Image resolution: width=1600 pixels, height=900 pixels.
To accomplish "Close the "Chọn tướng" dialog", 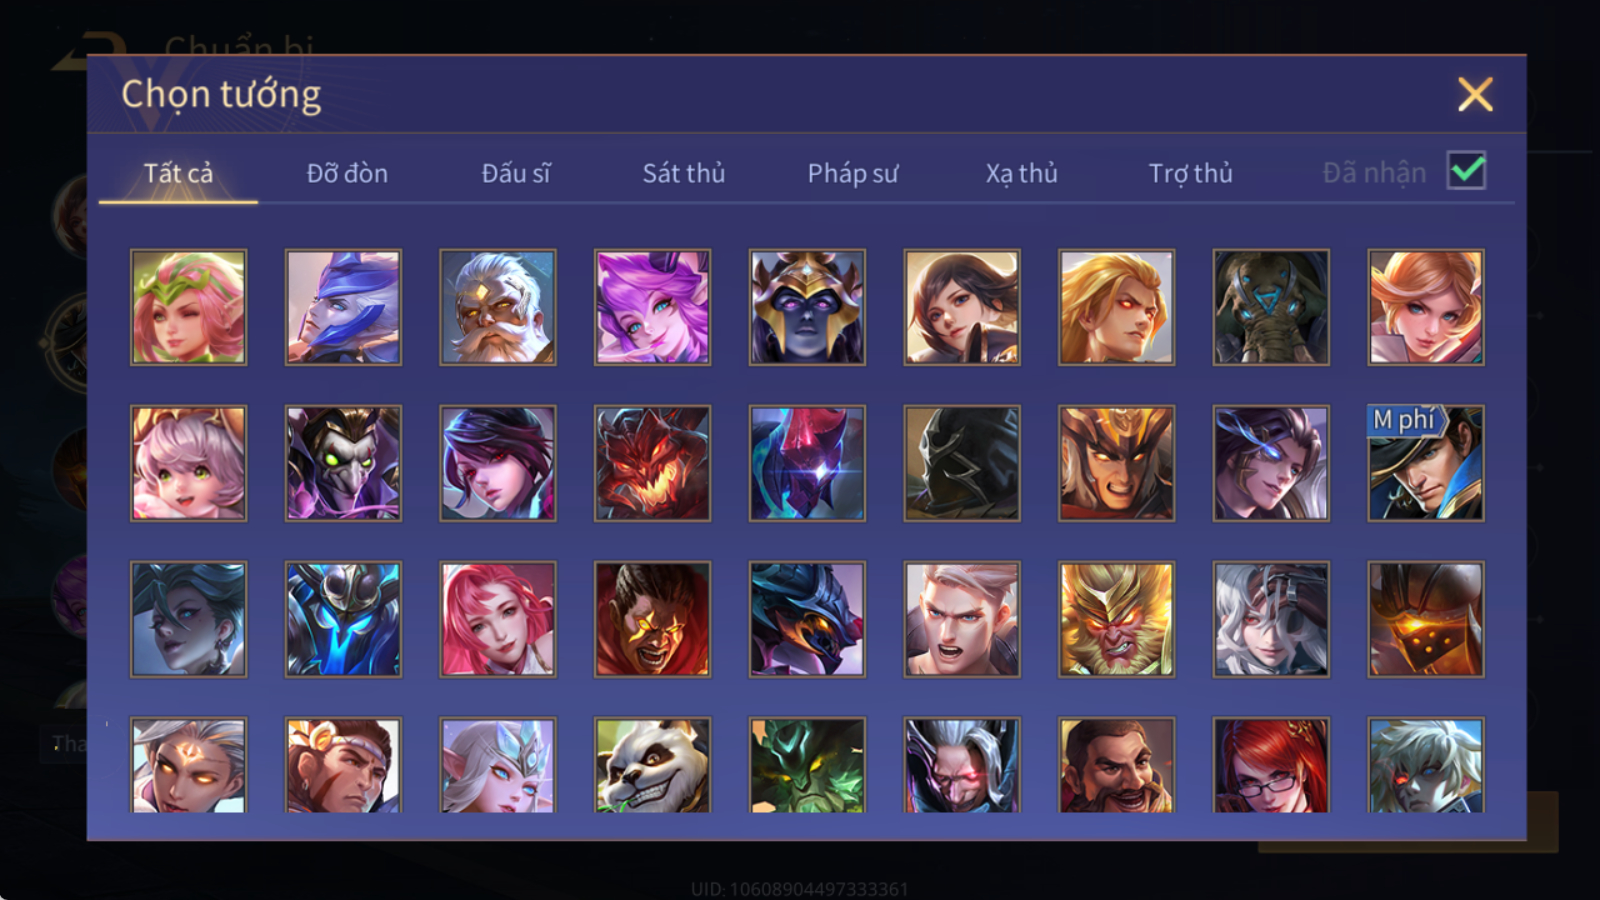I will [1475, 95].
